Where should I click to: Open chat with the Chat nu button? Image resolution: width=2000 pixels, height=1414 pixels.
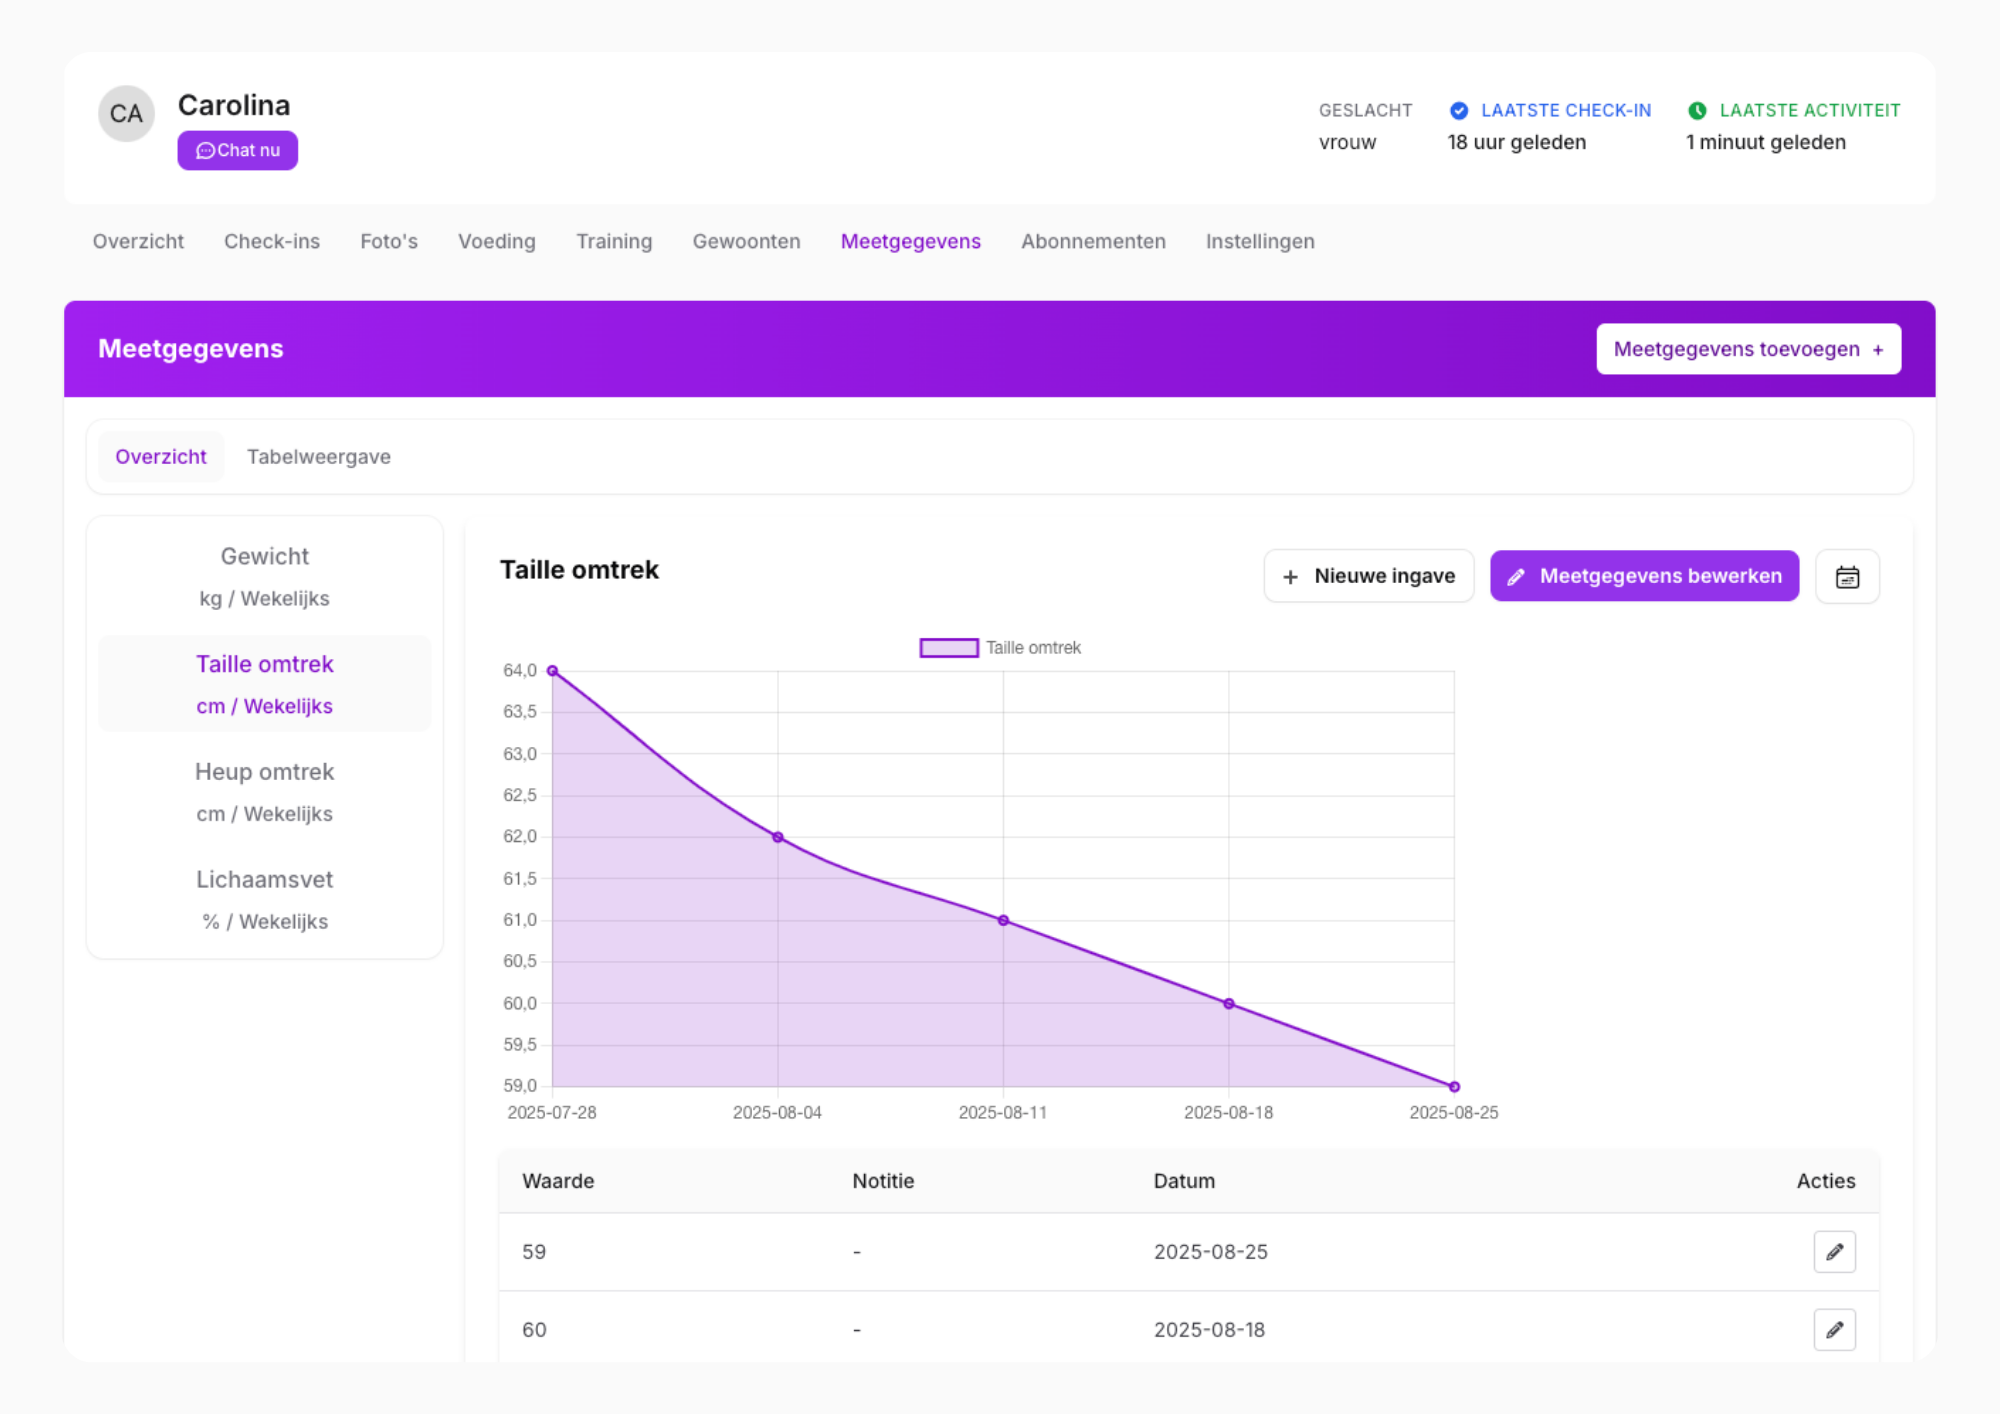[237, 151]
